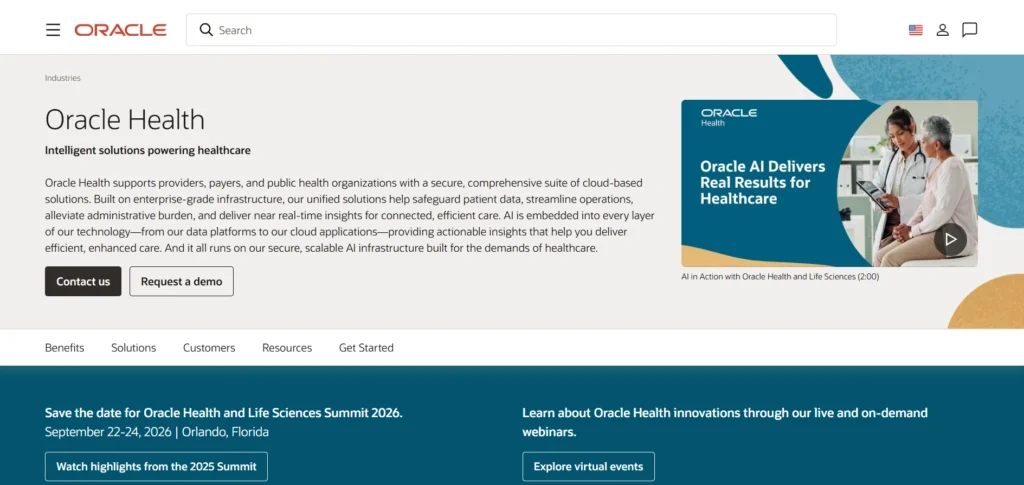Jump to the Get Started section tab

pyautogui.click(x=366, y=348)
